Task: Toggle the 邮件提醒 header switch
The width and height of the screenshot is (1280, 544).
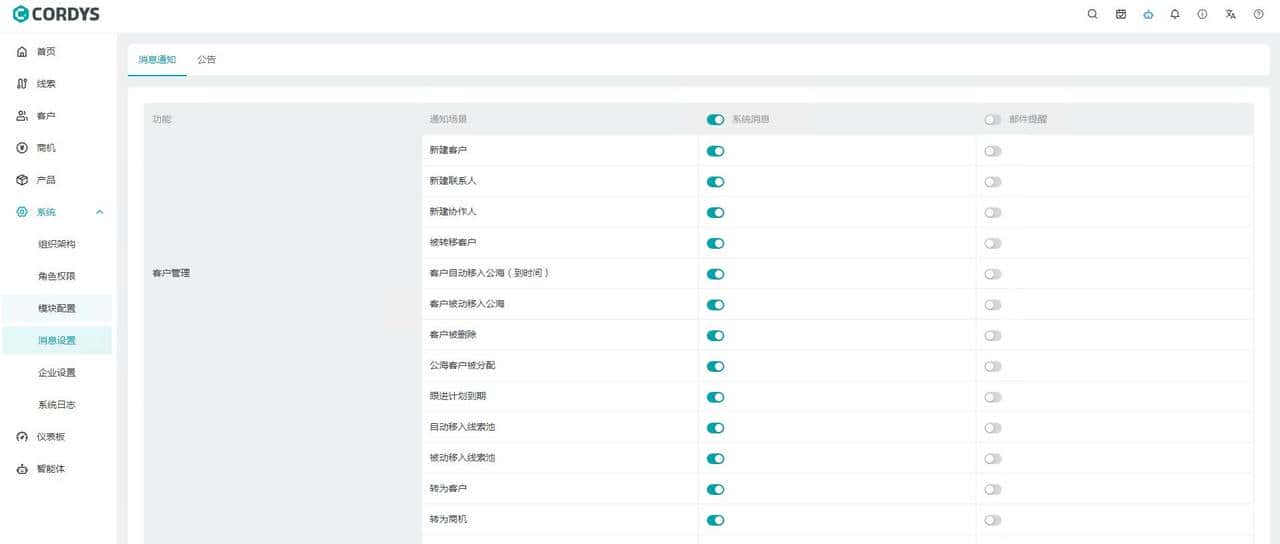Action: 992,119
